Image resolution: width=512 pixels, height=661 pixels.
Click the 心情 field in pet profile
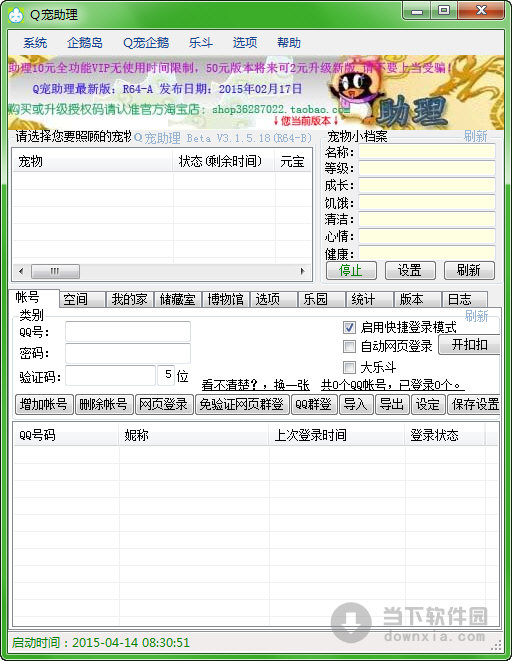point(426,236)
